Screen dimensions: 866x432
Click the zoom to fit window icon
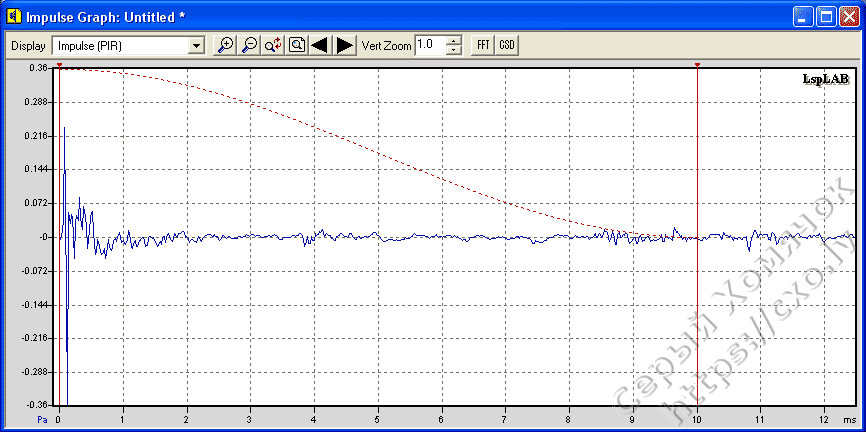click(x=297, y=45)
